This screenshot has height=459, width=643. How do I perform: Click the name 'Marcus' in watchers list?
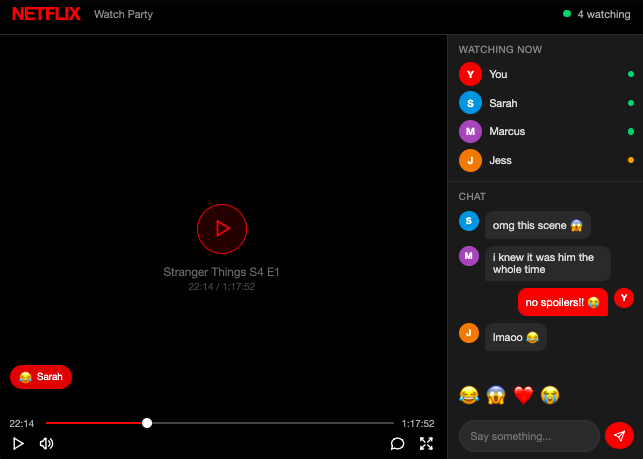(x=507, y=131)
